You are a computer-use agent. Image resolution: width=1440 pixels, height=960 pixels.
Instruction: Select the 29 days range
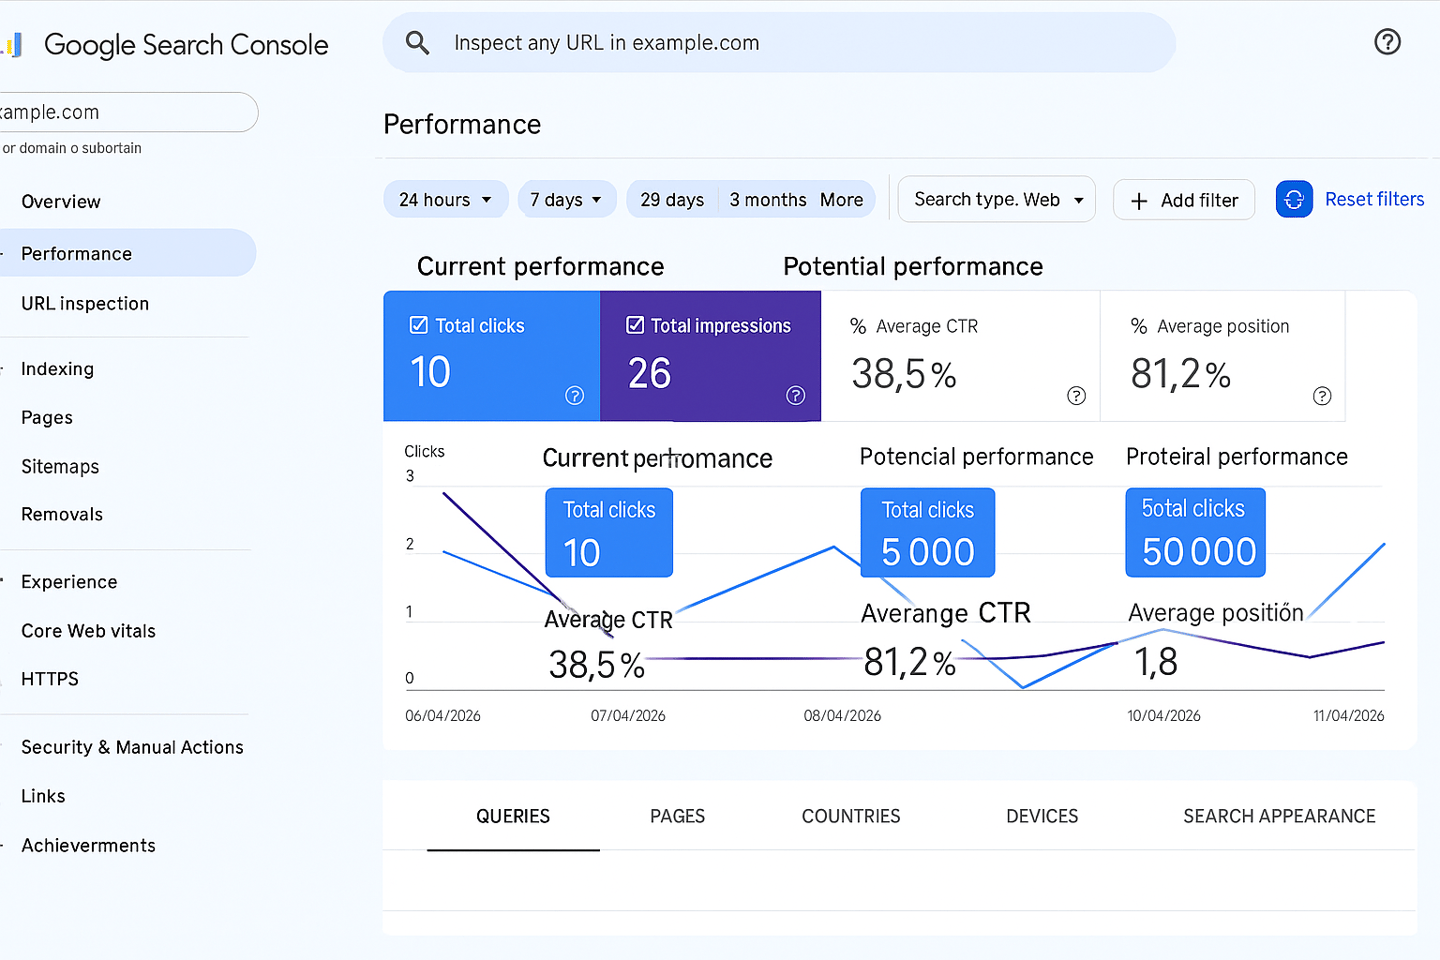pos(672,199)
